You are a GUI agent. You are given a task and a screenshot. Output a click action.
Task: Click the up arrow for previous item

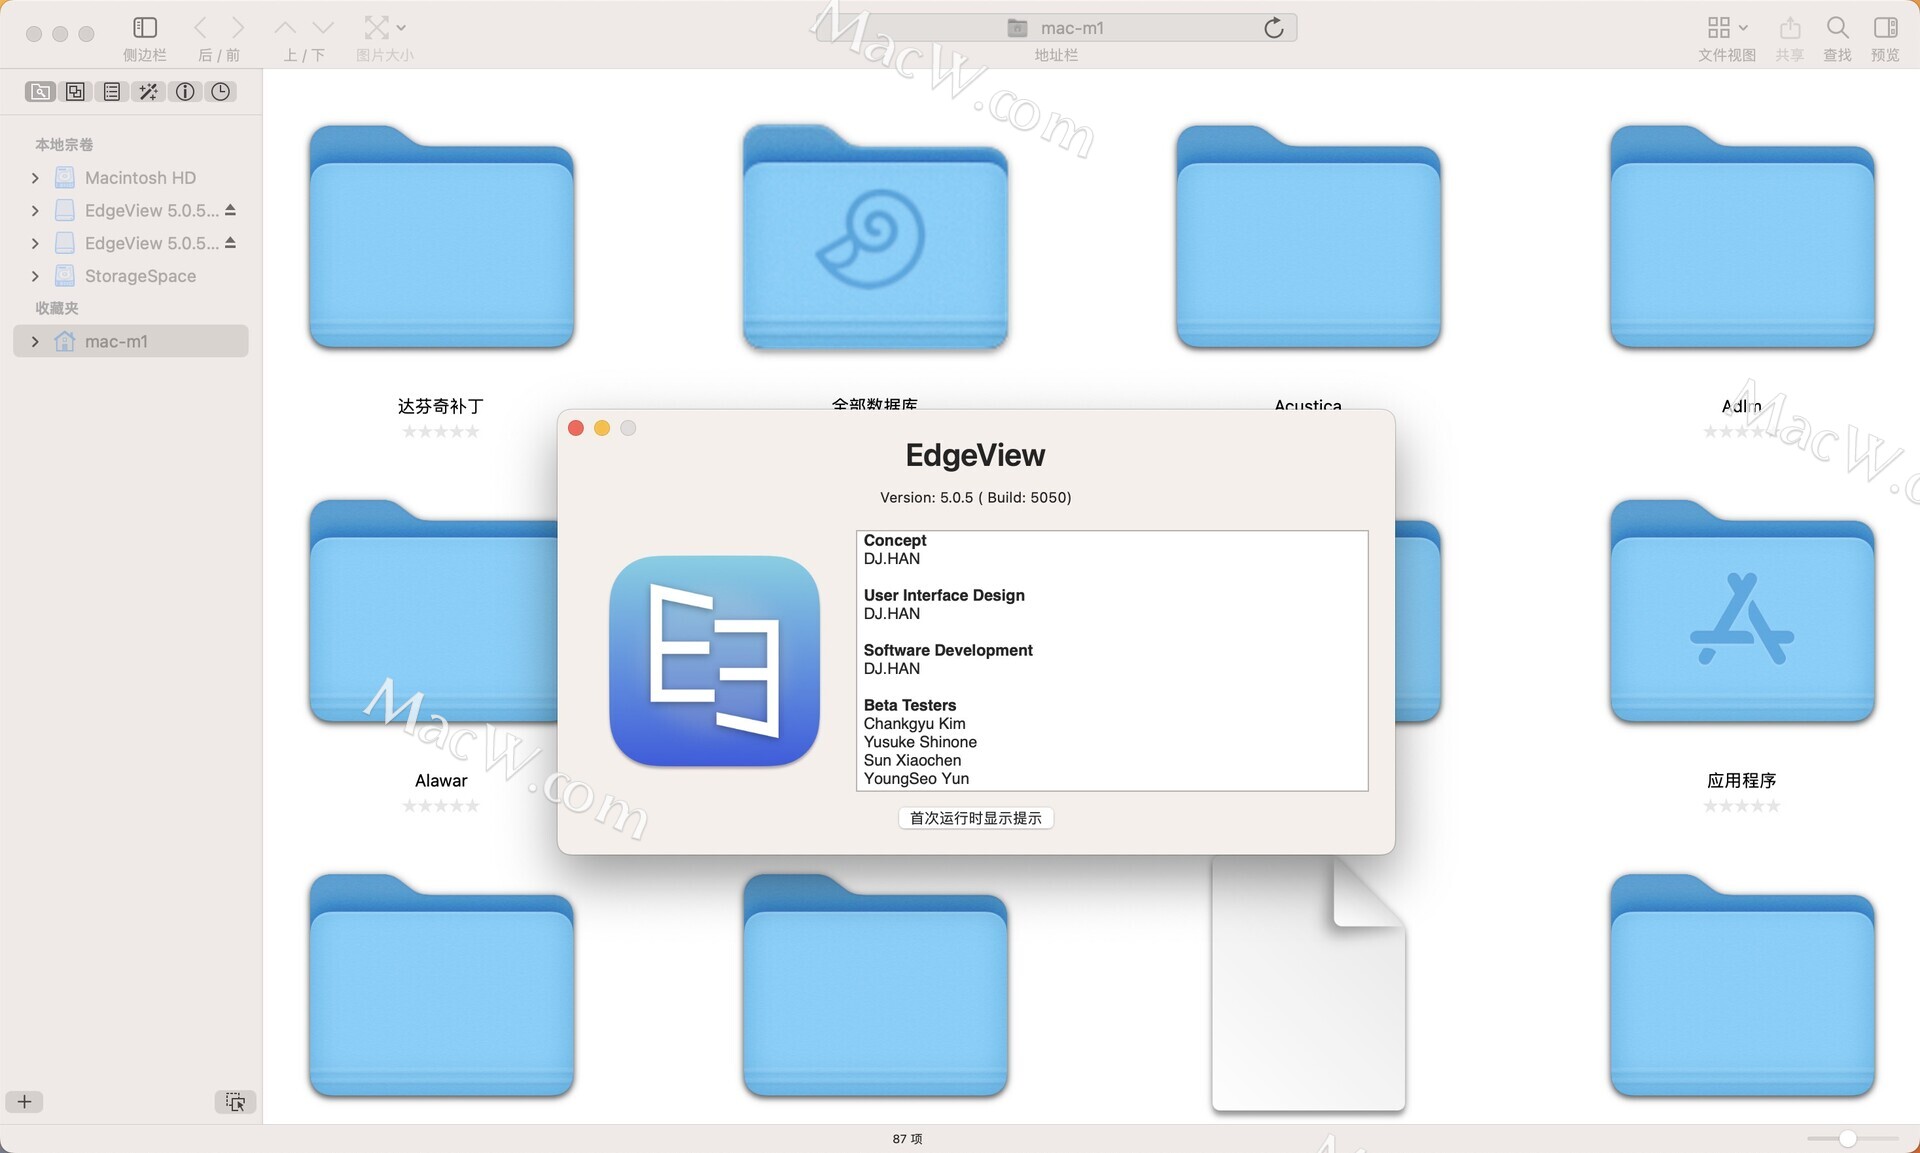[x=285, y=28]
